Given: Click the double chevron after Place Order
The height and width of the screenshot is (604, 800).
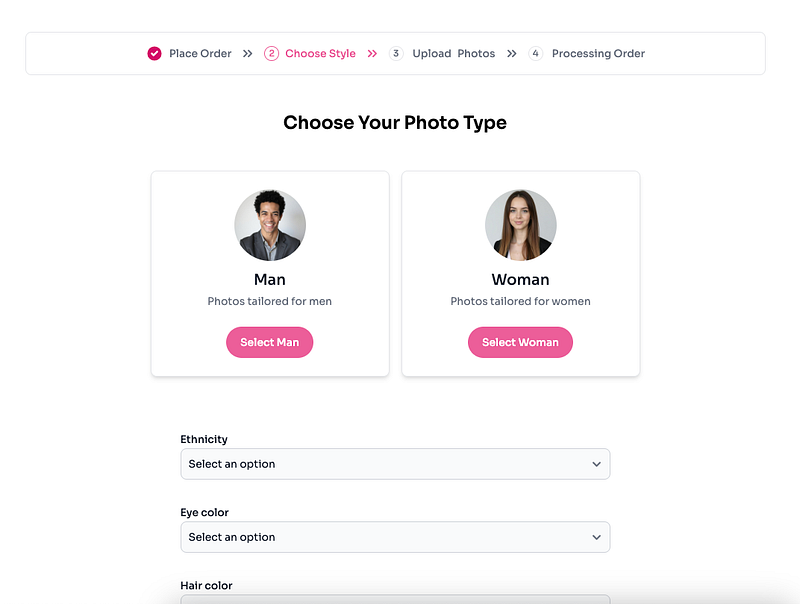Looking at the screenshot, I should point(247,54).
